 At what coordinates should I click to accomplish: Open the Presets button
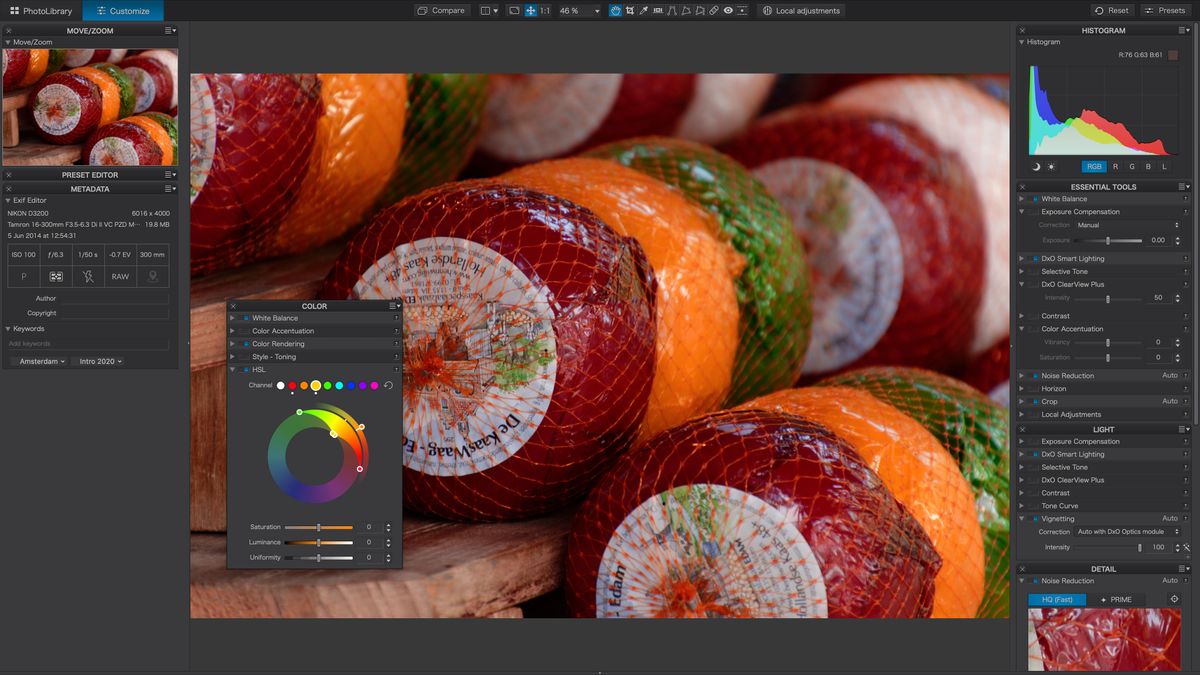coord(1165,10)
